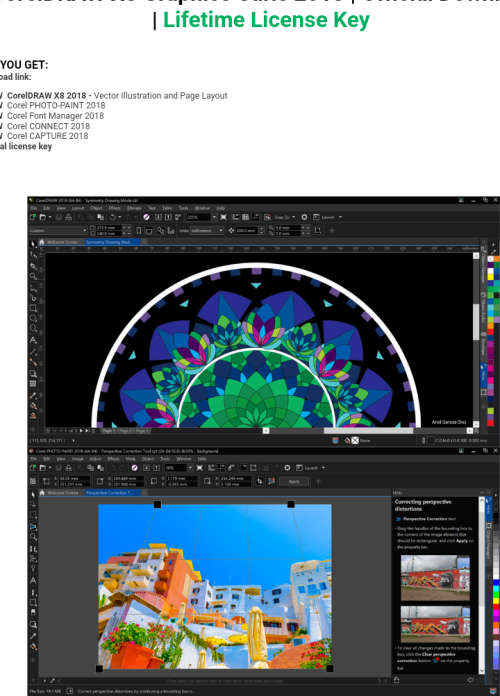The width and height of the screenshot is (500, 696).
Task: Click the Lifetime License Key heading
Action: coord(266,20)
